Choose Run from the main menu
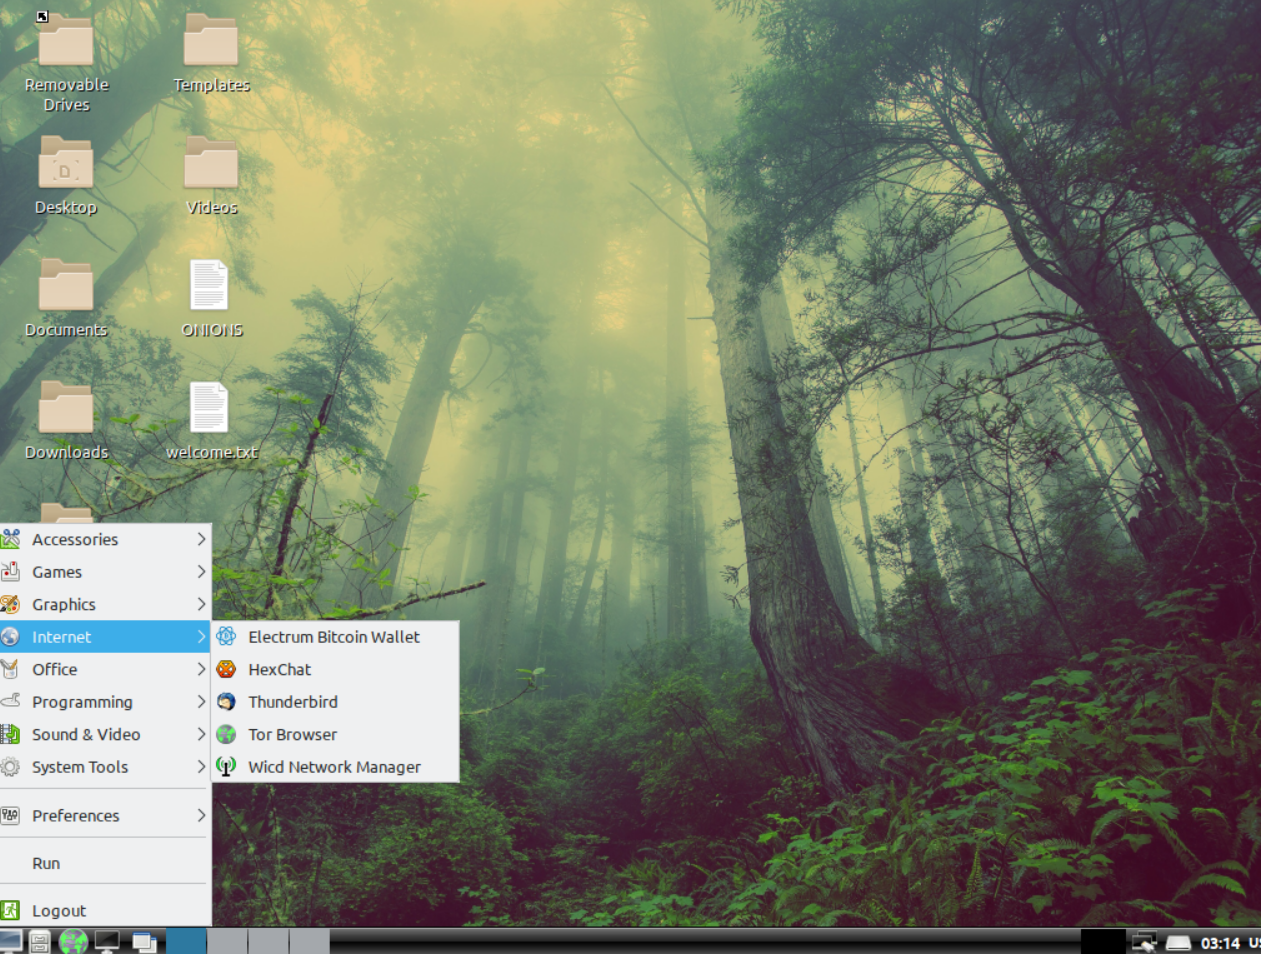This screenshot has width=1261, height=954. [105, 863]
